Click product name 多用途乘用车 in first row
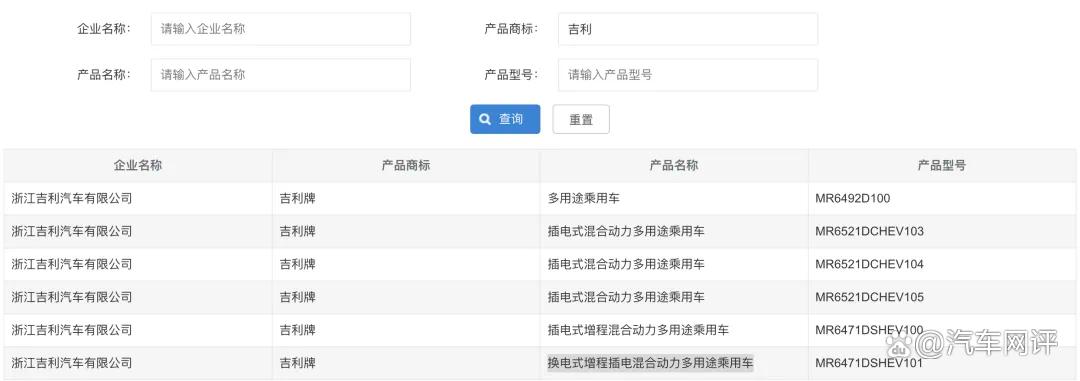The image size is (1080, 381). coord(583,198)
